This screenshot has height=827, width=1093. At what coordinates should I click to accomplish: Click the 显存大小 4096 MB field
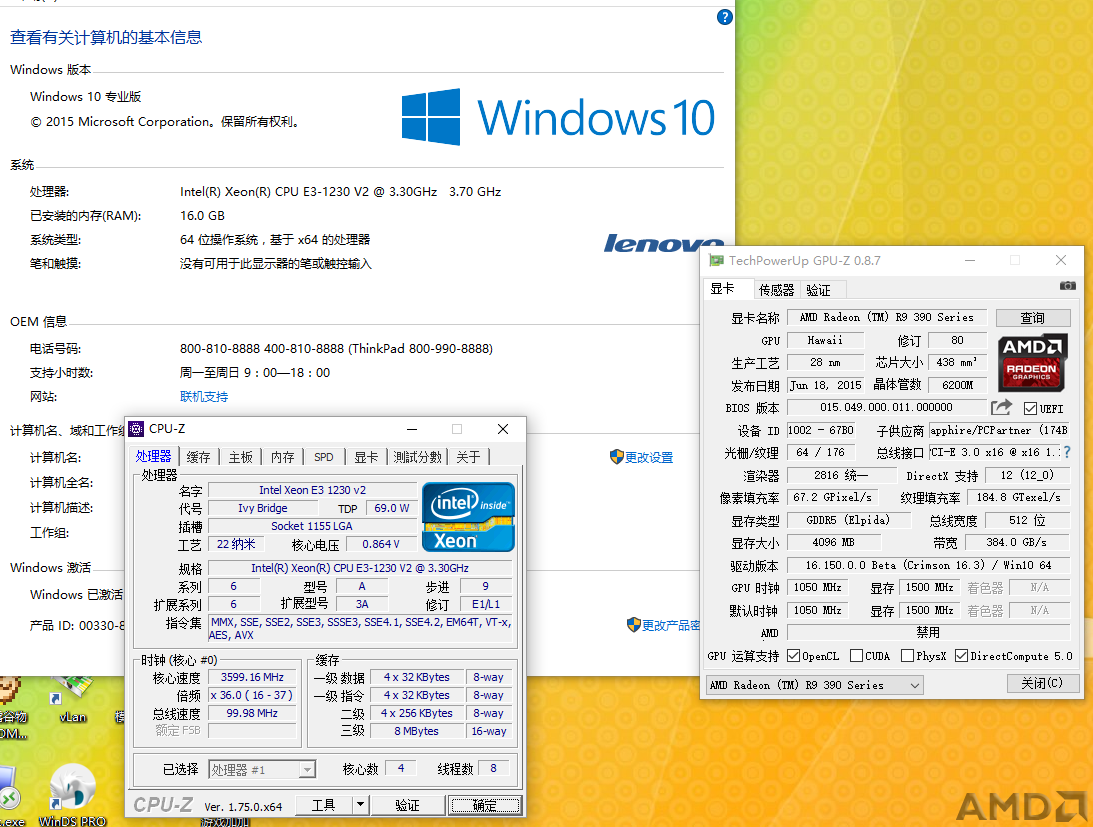pyautogui.click(x=834, y=543)
